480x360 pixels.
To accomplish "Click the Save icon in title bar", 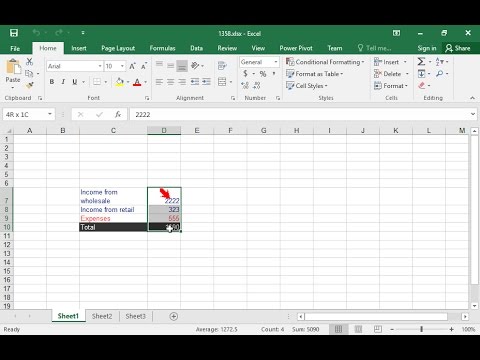I will (x=14, y=33).
